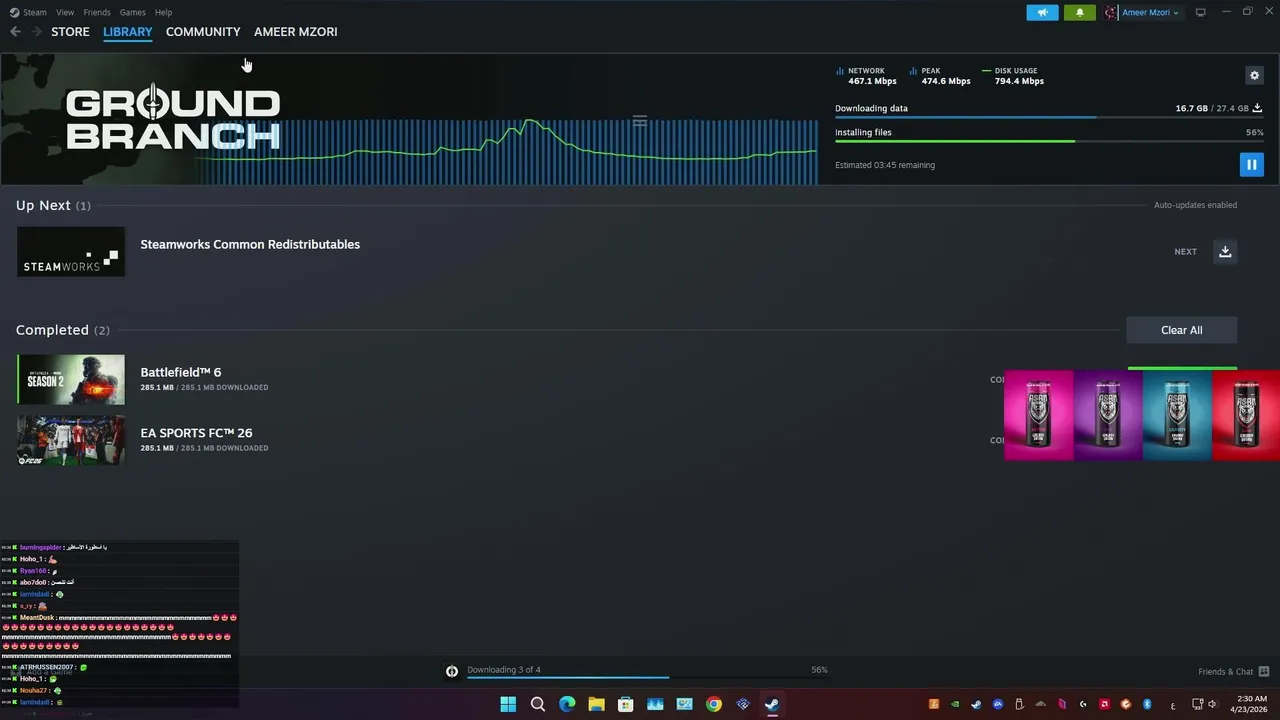The width and height of the screenshot is (1280, 720).
Task: Click the Estimated 03:45 remaining text
Action: coord(885,165)
